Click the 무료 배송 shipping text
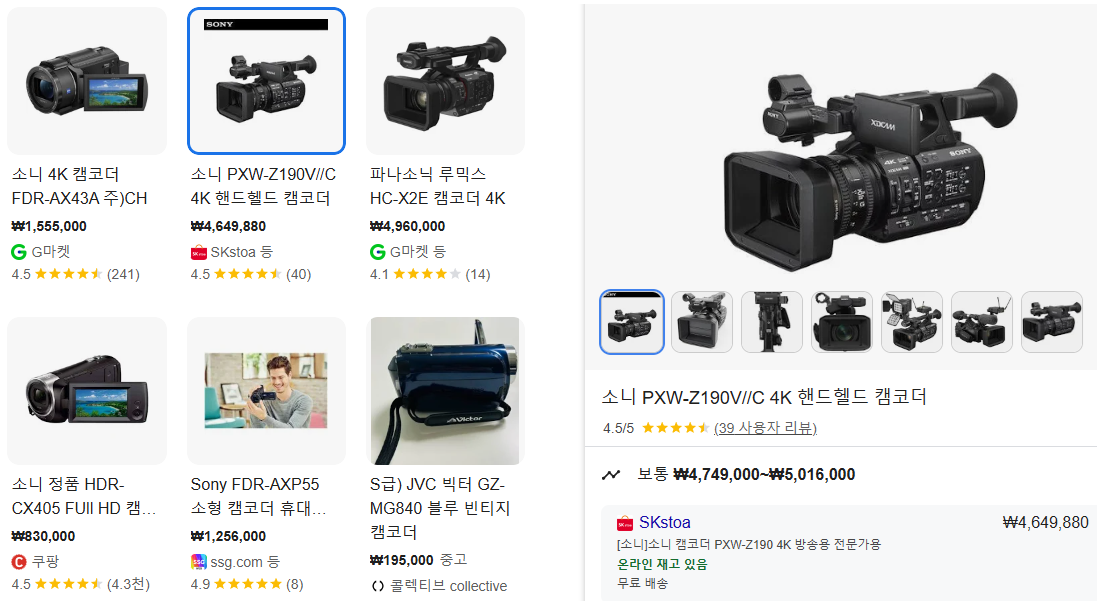Screen dimensions: 1097x601 pos(642,583)
